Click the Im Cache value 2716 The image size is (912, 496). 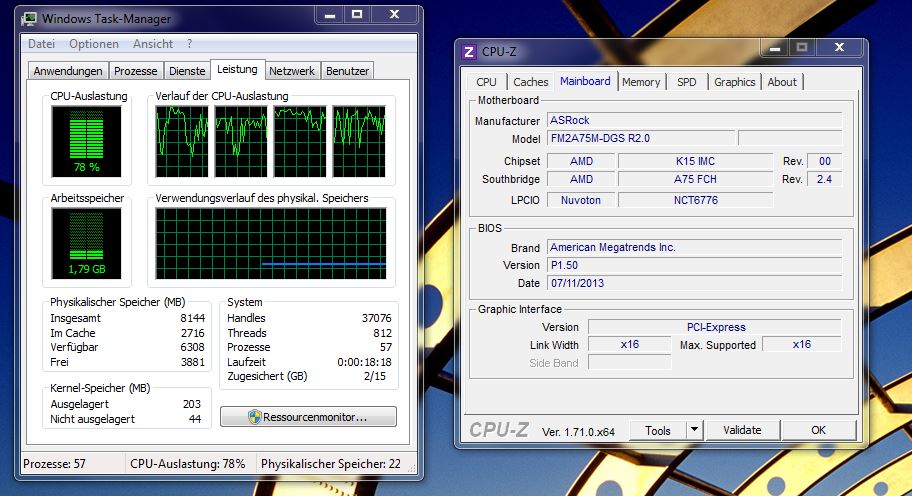pos(193,333)
